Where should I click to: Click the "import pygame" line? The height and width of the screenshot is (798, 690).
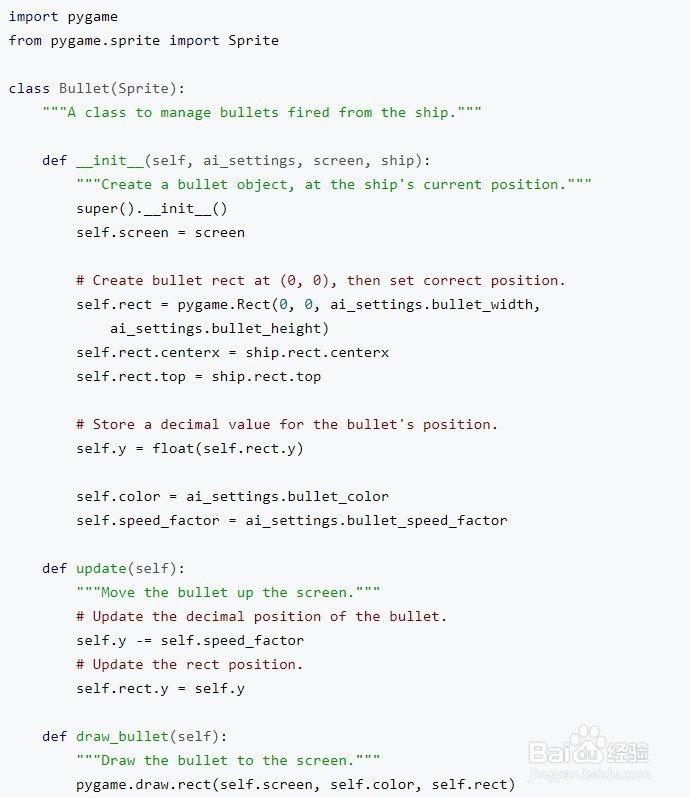[x=63, y=17]
